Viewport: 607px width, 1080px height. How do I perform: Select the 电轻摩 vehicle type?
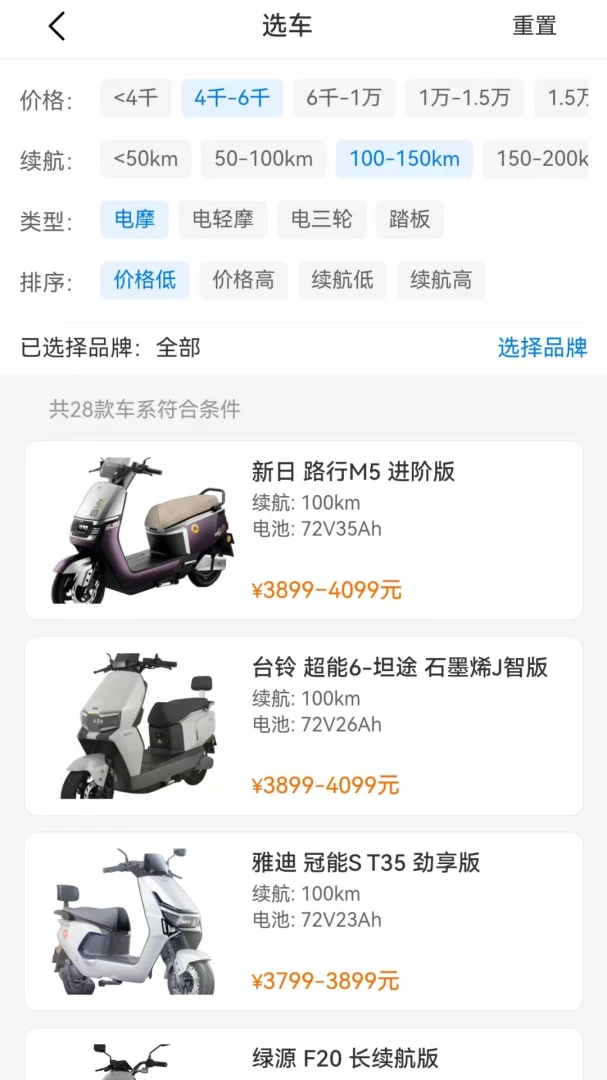(x=223, y=220)
